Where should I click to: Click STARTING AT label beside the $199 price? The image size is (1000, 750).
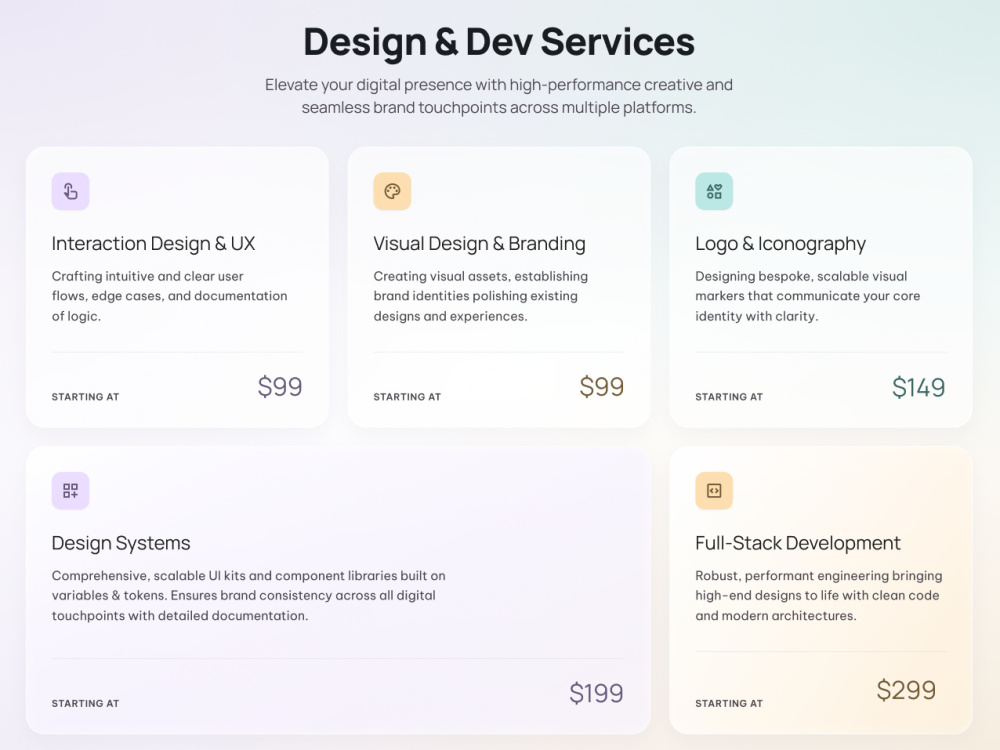(85, 703)
